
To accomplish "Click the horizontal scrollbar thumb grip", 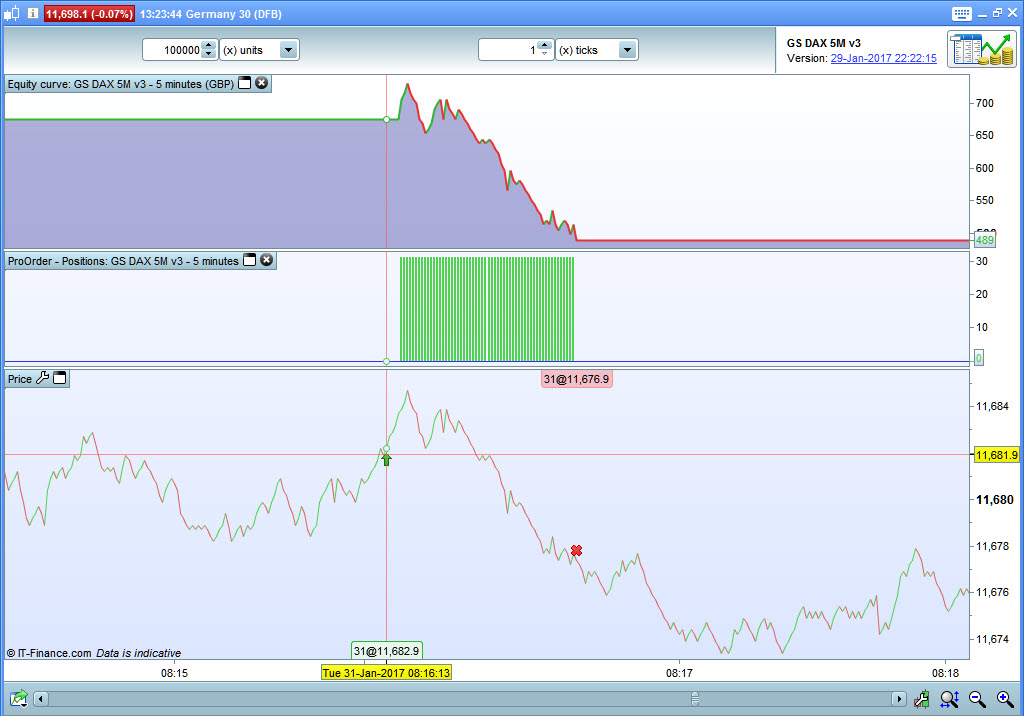I will (695, 699).
